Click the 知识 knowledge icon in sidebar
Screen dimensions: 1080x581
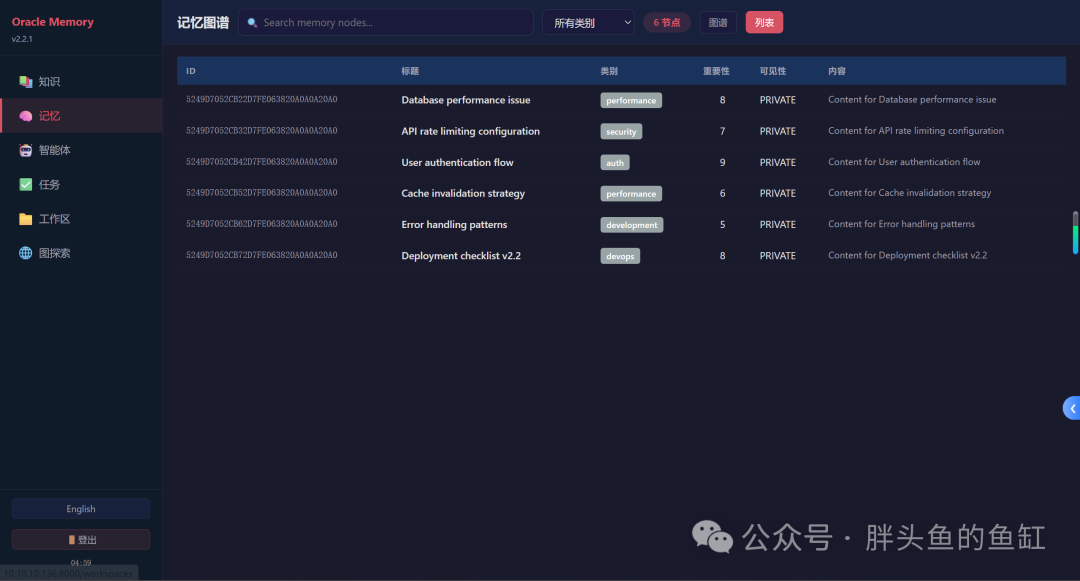(x=25, y=82)
